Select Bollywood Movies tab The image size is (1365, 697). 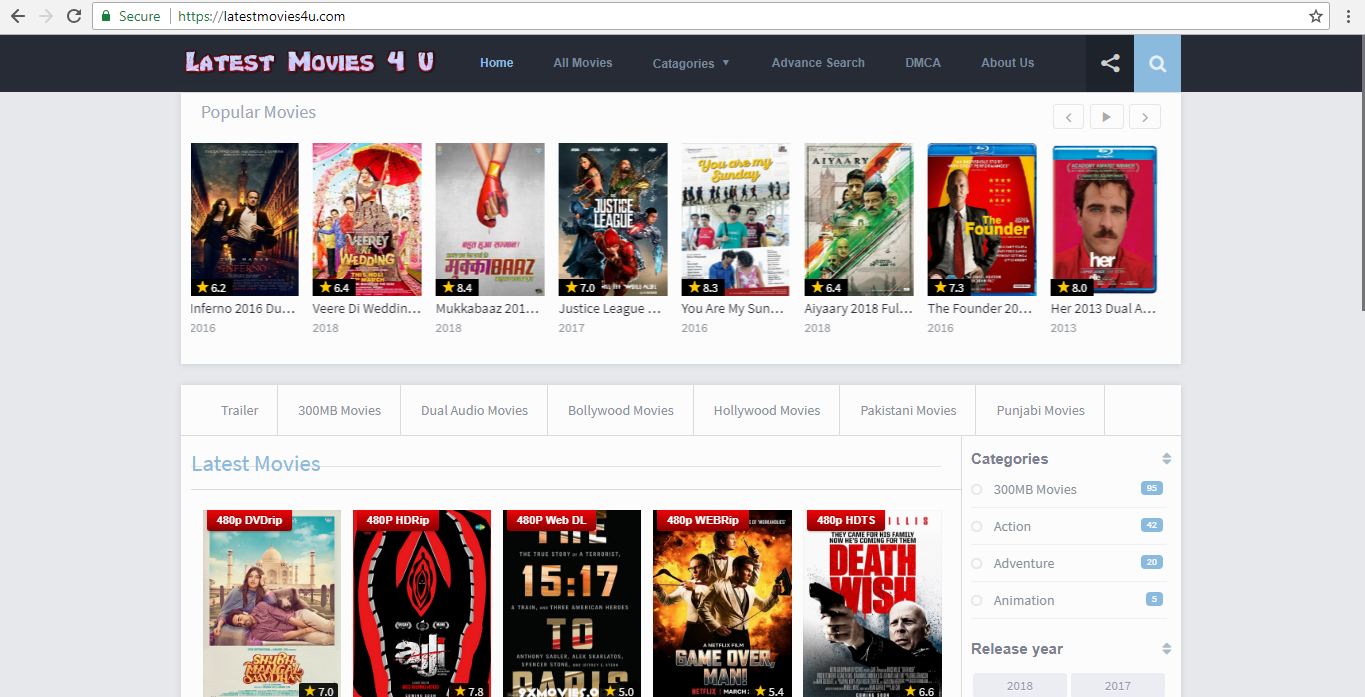[621, 410]
